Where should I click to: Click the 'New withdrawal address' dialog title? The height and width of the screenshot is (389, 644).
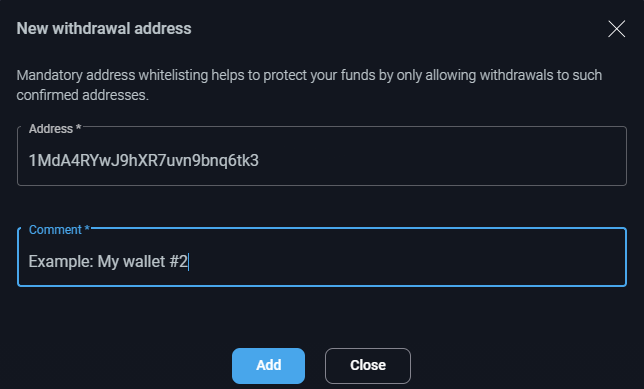[x=104, y=29]
